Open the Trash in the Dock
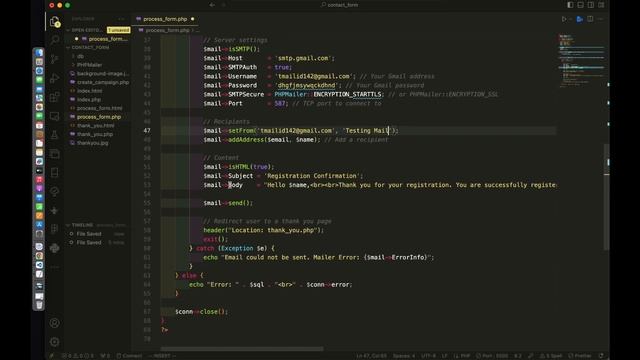The width and height of the screenshot is (640, 360). (x=39, y=305)
